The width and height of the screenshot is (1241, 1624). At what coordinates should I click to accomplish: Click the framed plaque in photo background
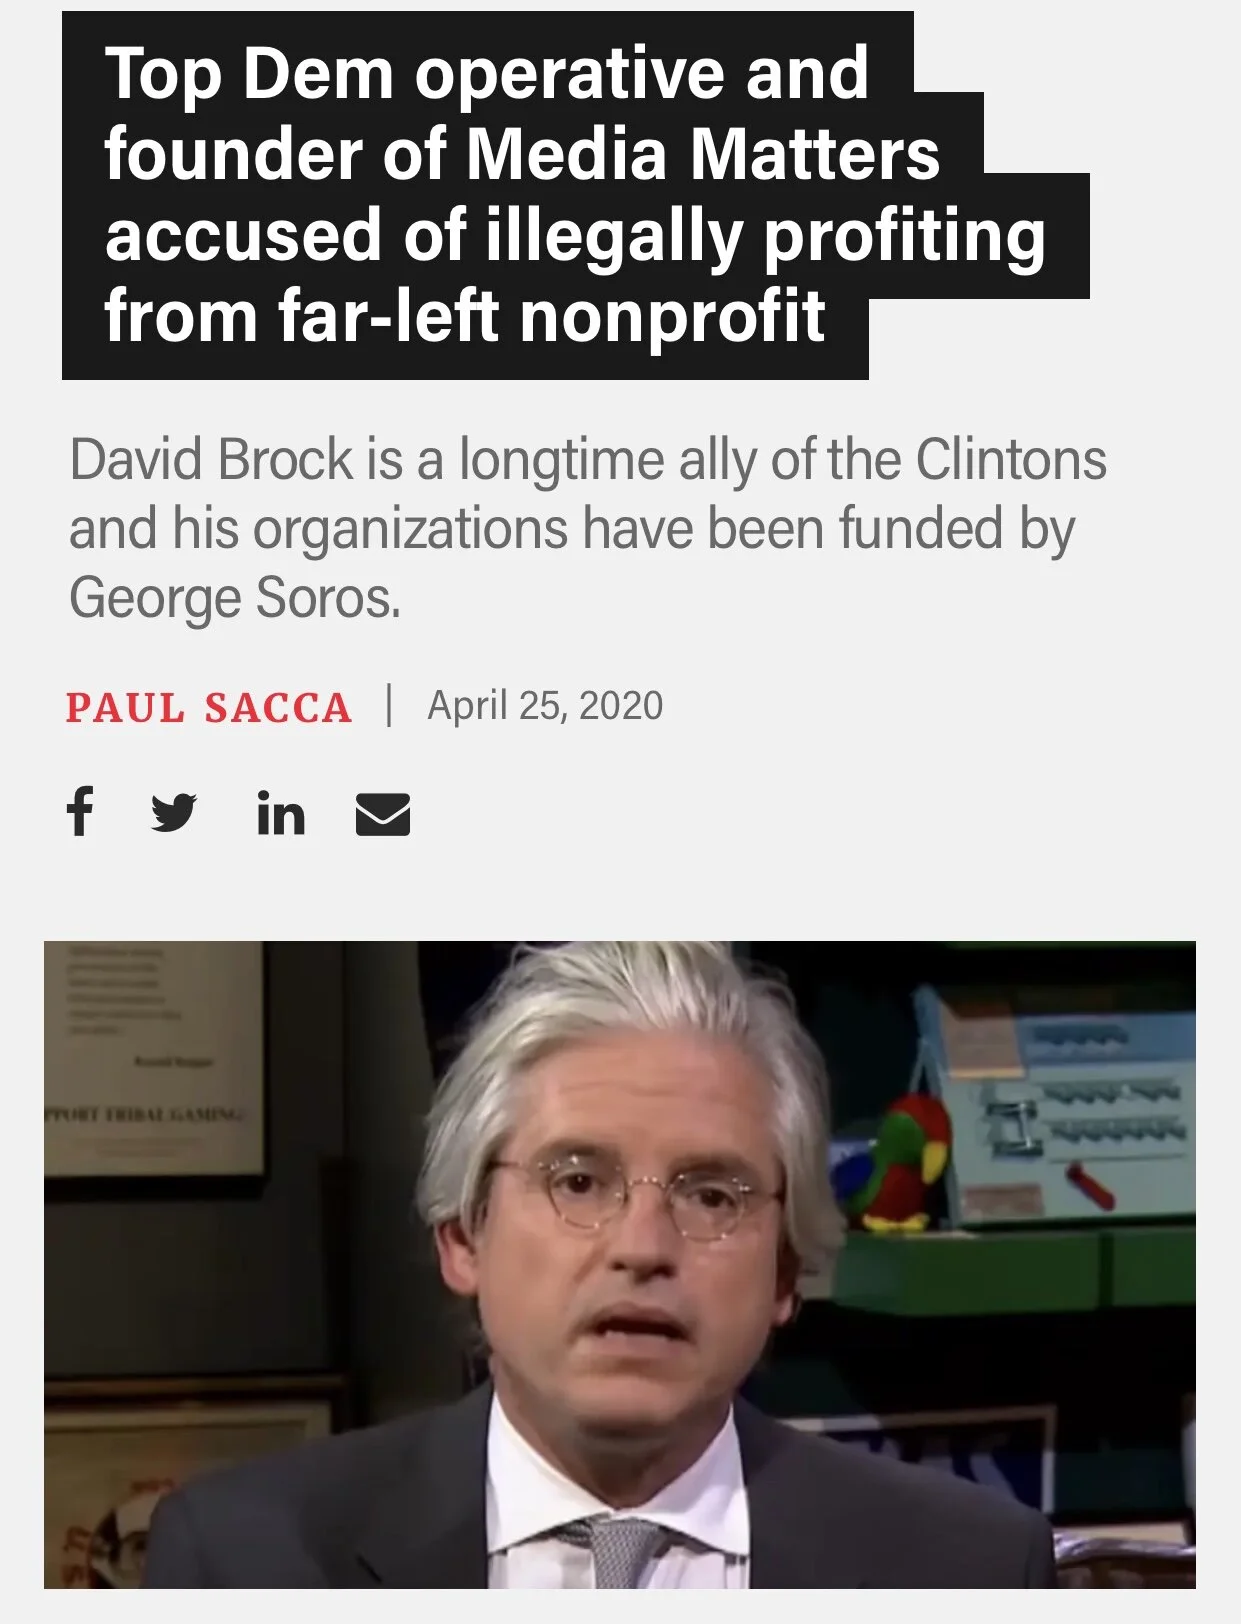150,1060
